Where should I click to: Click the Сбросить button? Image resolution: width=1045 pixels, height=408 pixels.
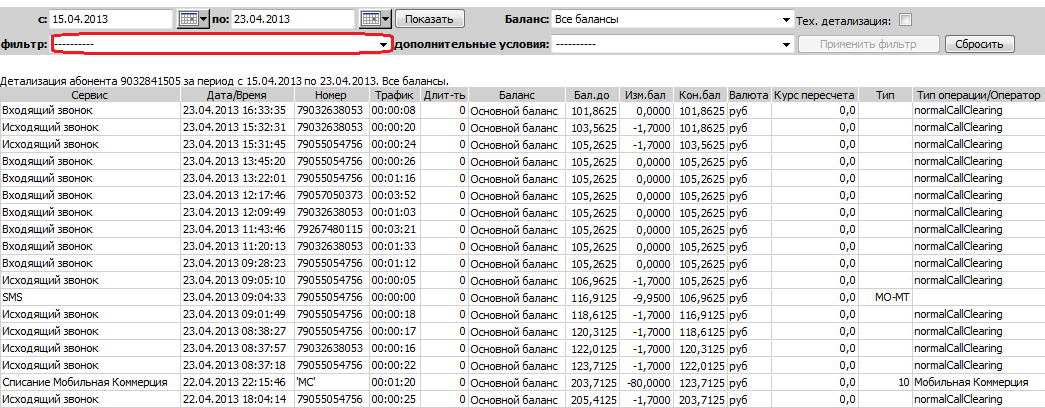979,44
